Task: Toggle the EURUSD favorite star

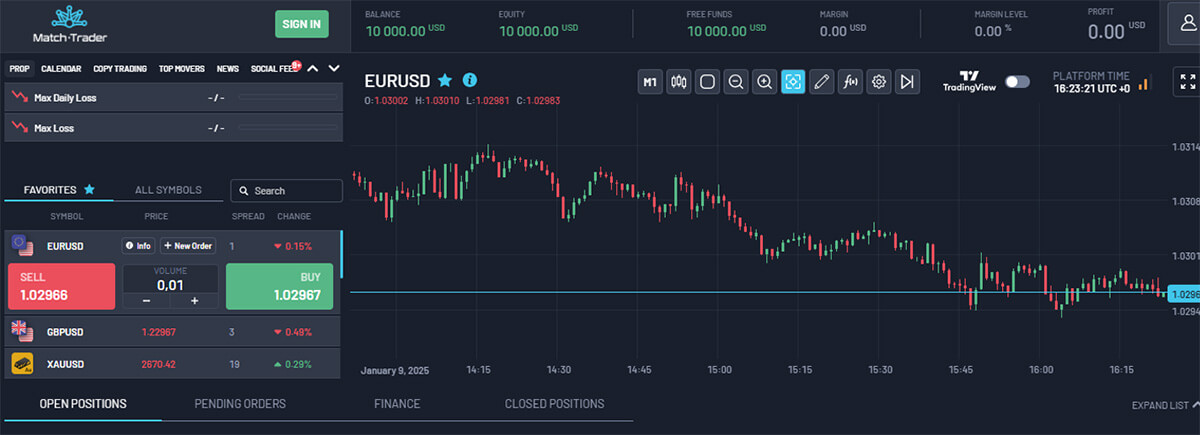Action: coord(445,80)
